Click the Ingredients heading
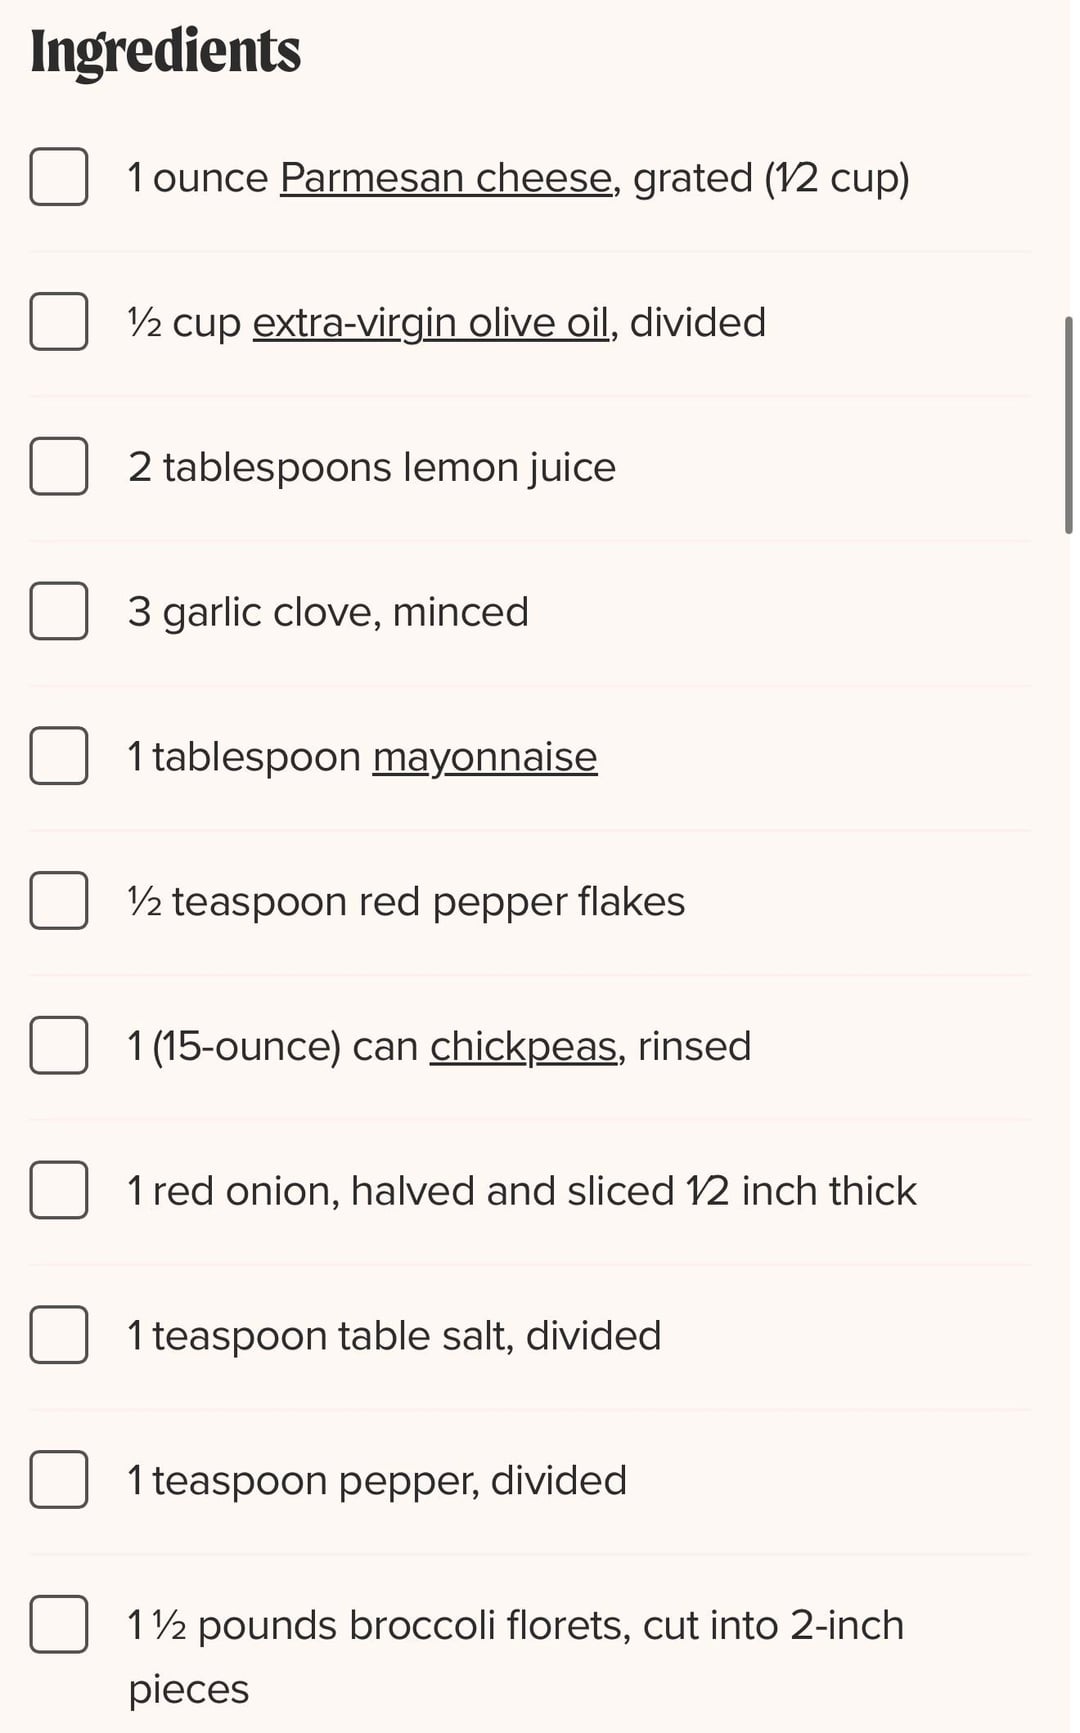 pyautogui.click(x=165, y=50)
